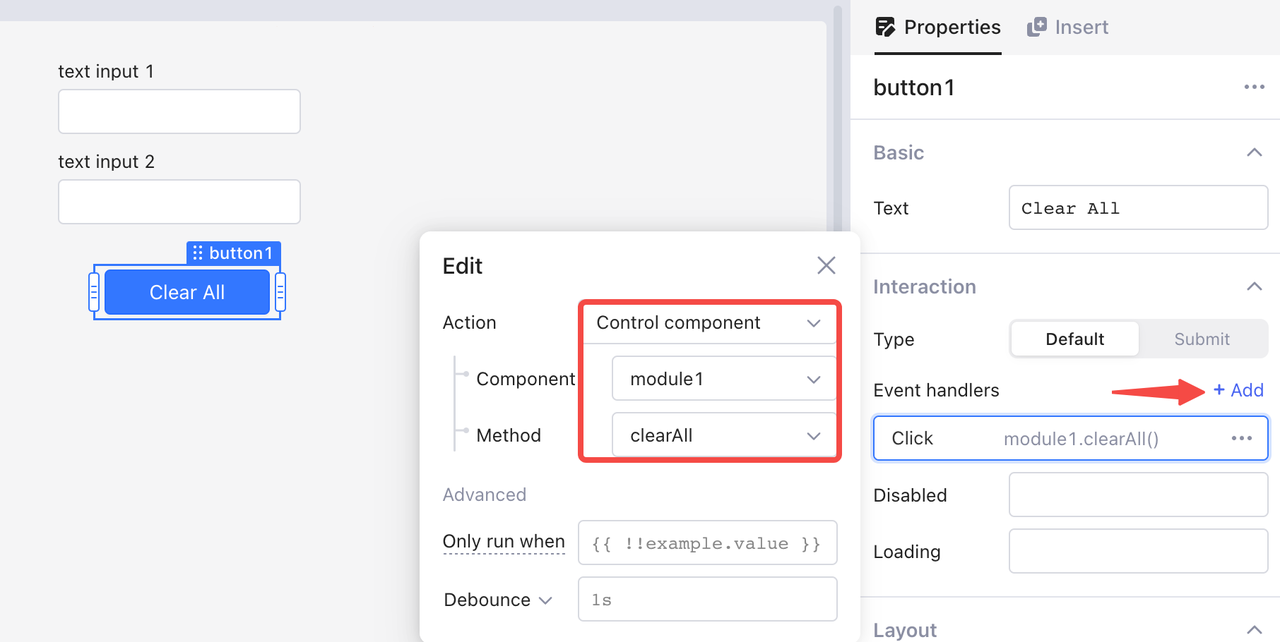Switch to the Properties tab
Viewport: 1280px width, 642px height.
point(938,27)
